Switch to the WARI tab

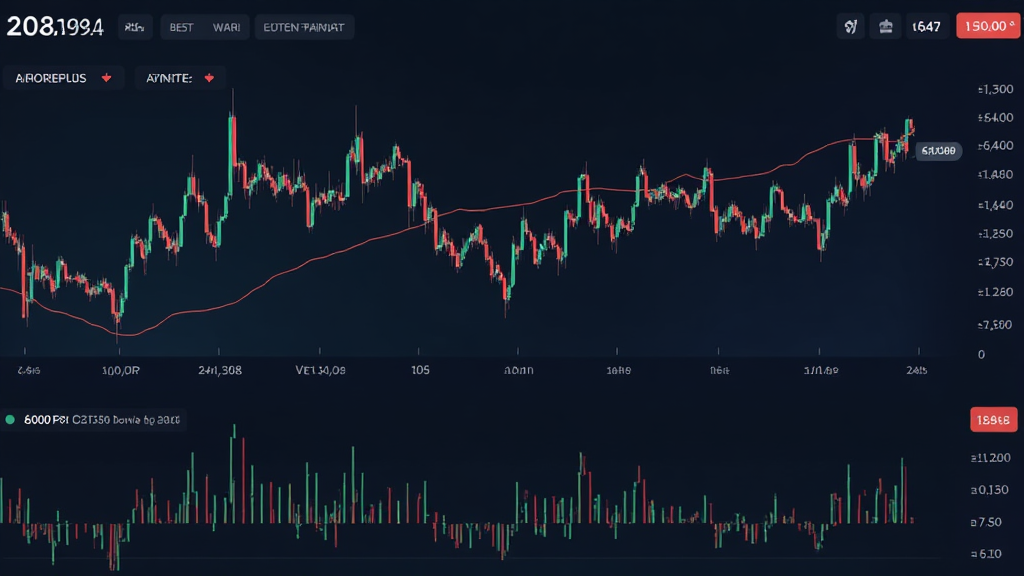[x=225, y=27]
